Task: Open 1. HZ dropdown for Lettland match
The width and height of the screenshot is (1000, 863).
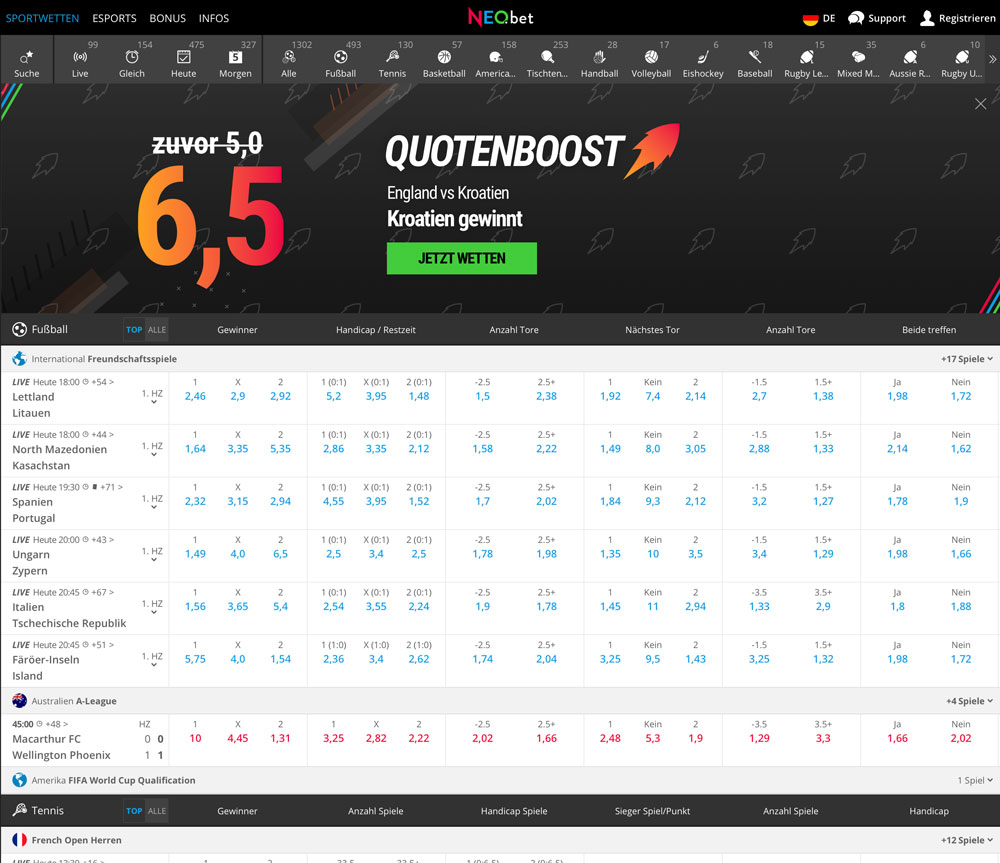Action: tap(152, 397)
